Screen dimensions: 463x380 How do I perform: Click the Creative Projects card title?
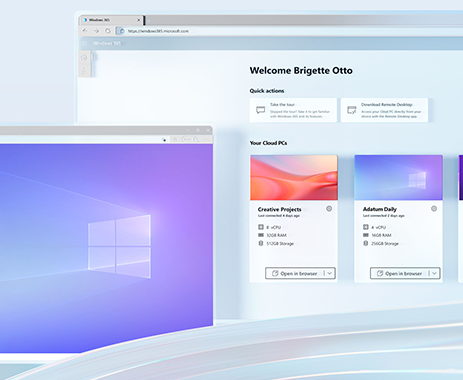[279, 209]
